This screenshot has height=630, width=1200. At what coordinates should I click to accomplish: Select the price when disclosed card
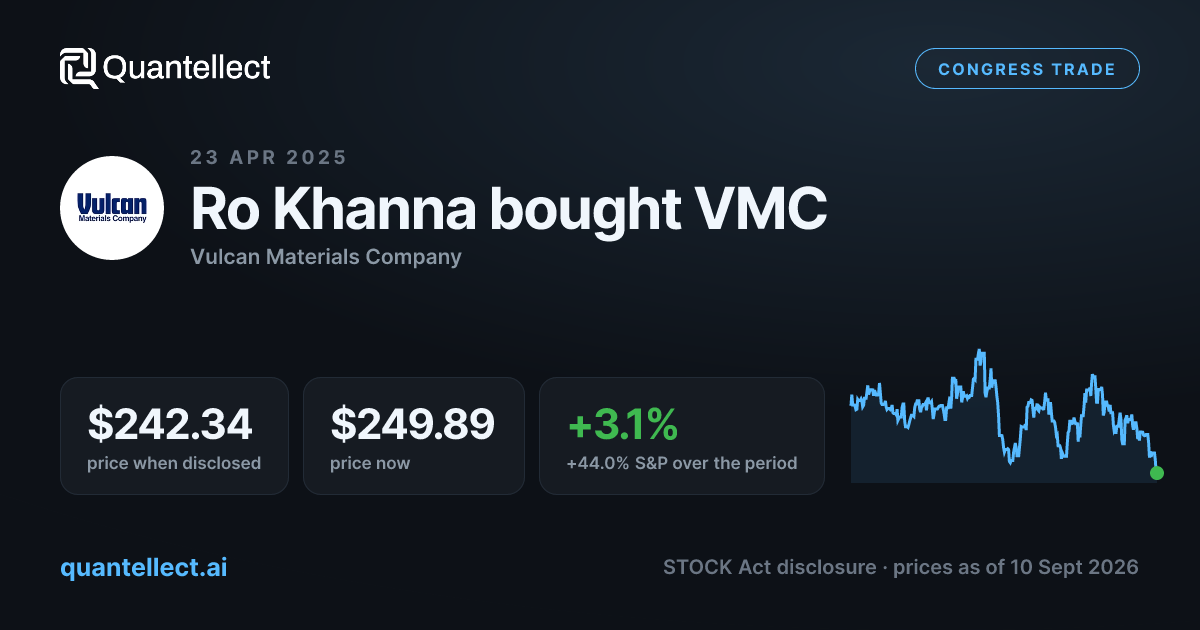pyautogui.click(x=174, y=436)
